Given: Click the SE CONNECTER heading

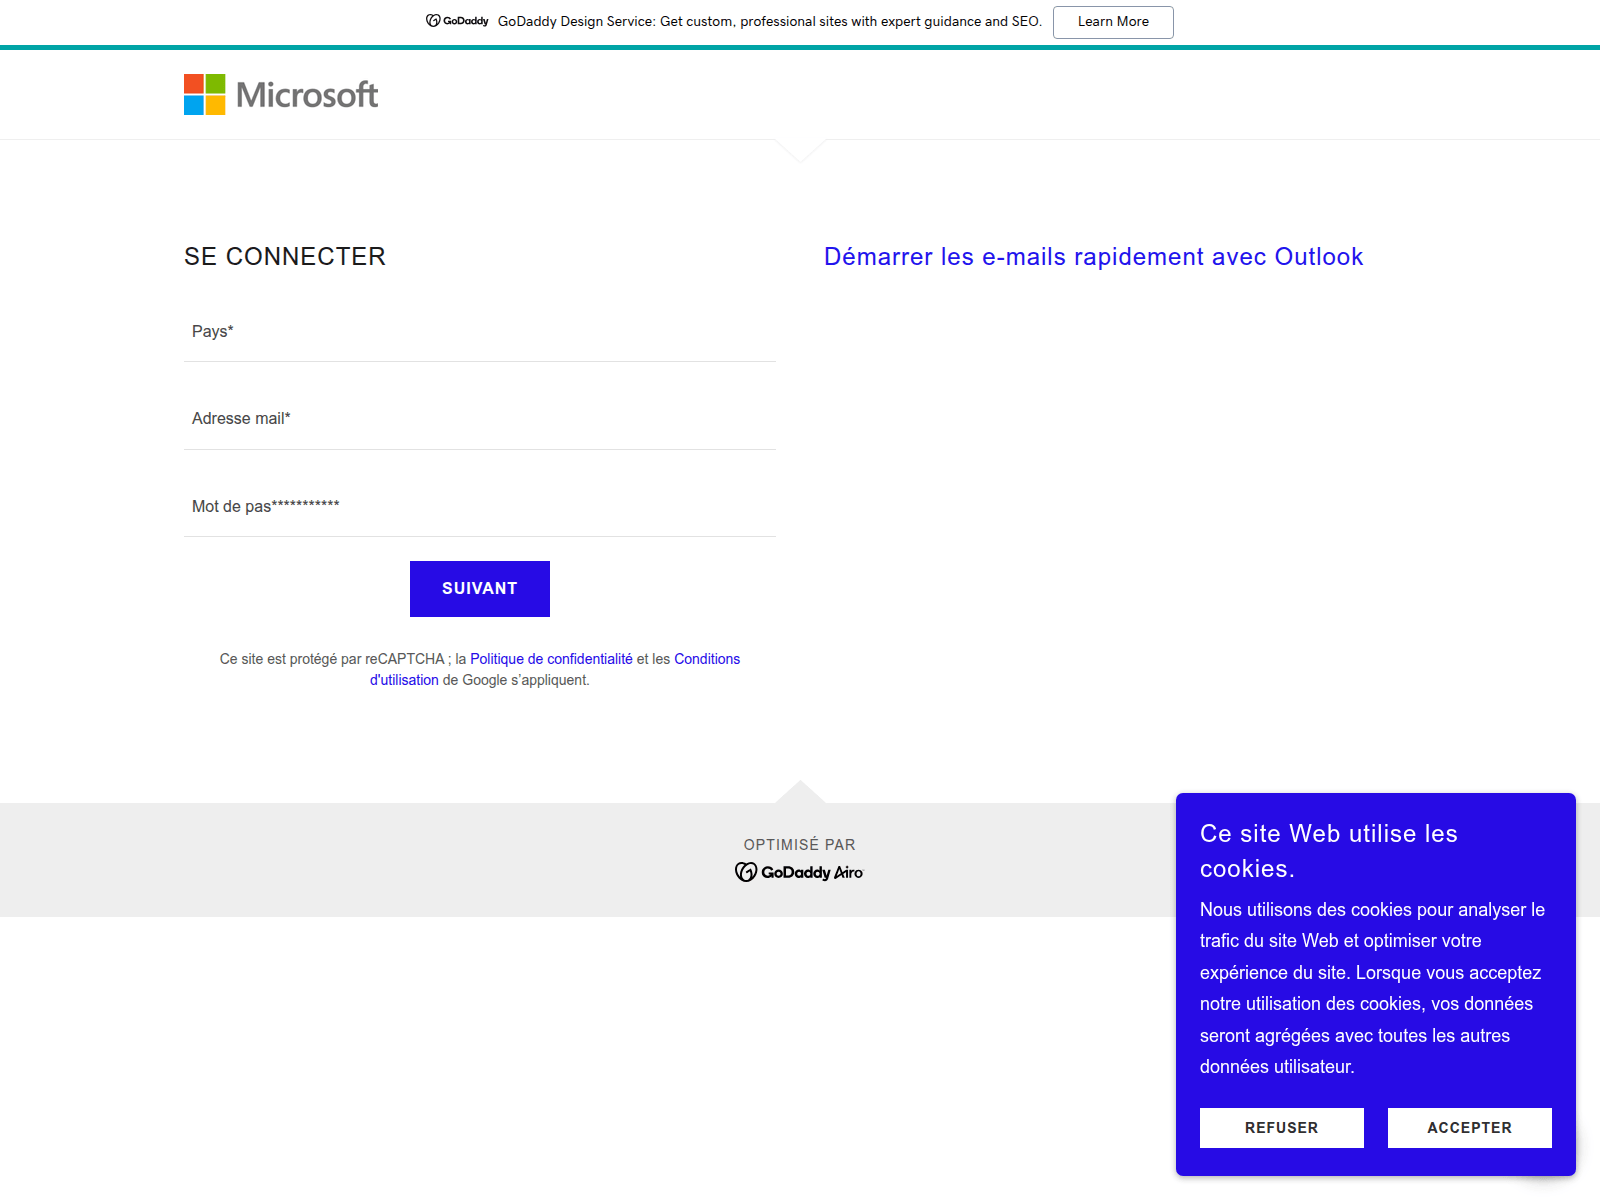Looking at the screenshot, I should click(x=285, y=257).
